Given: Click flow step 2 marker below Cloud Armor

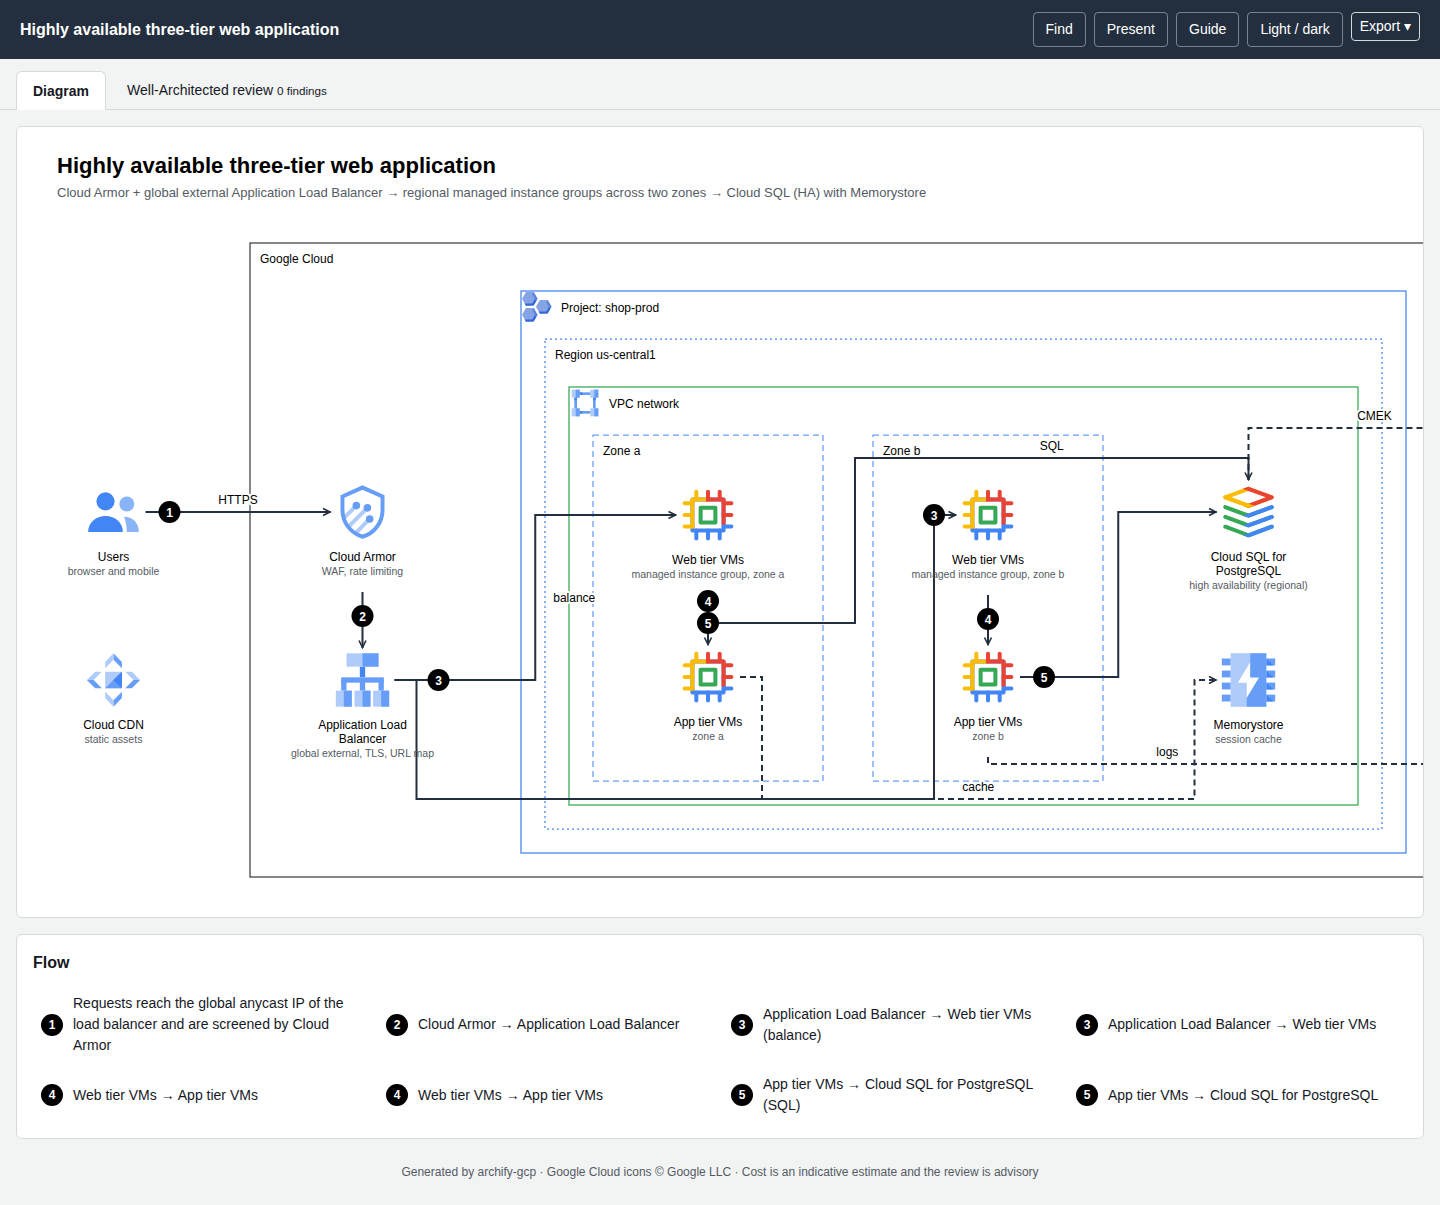Looking at the screenshot, I should tap(363, 616).
